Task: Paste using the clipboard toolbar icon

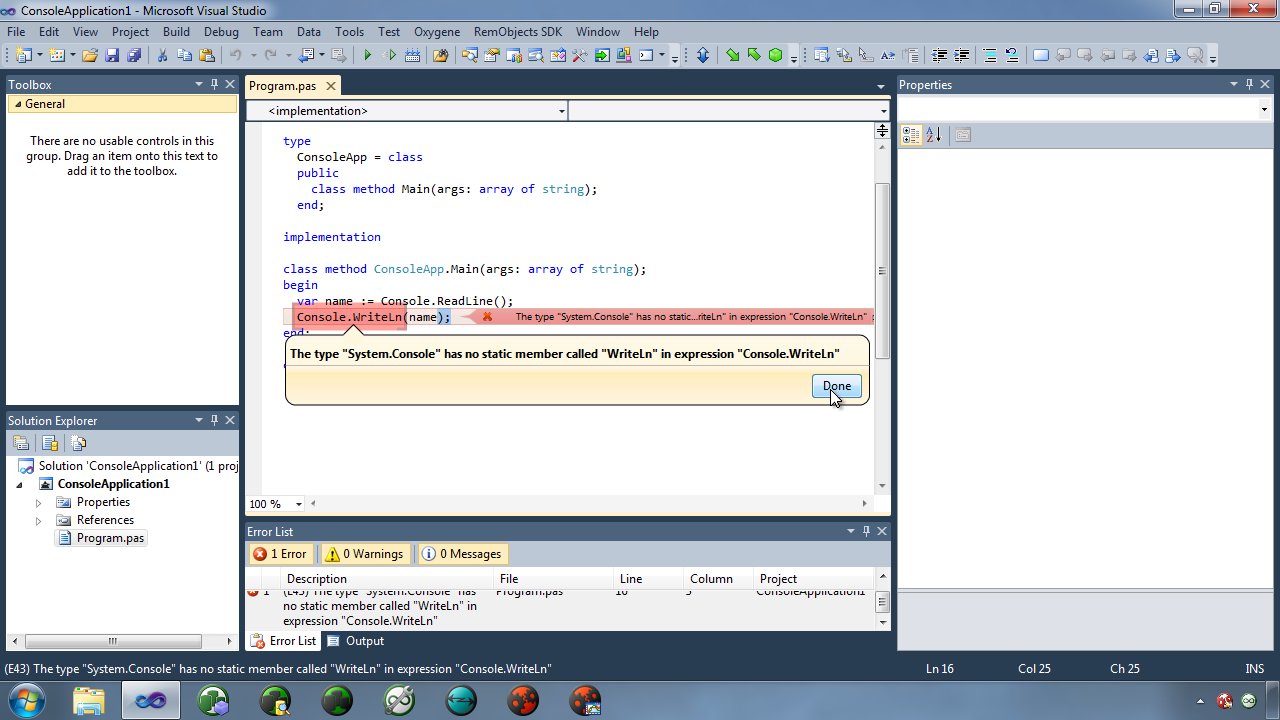Action: pyautogui.click(x=206, y=56)
